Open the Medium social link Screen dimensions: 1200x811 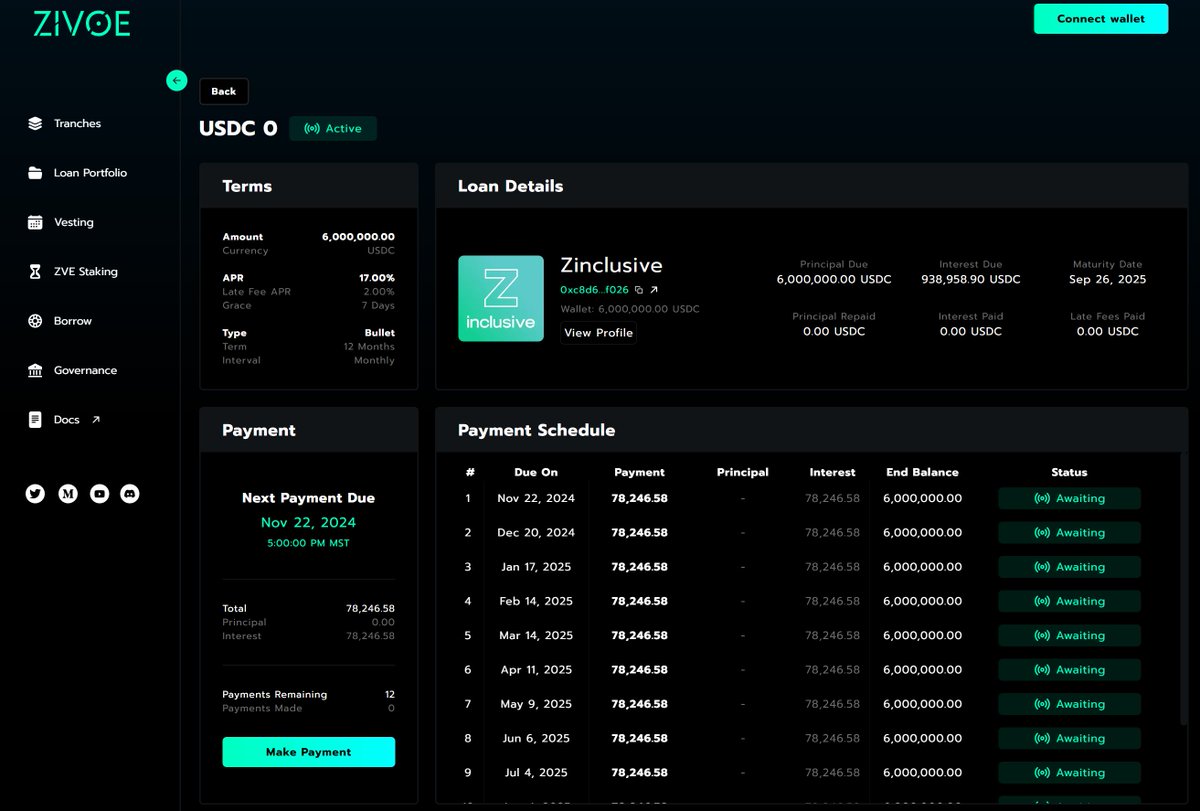68,493
